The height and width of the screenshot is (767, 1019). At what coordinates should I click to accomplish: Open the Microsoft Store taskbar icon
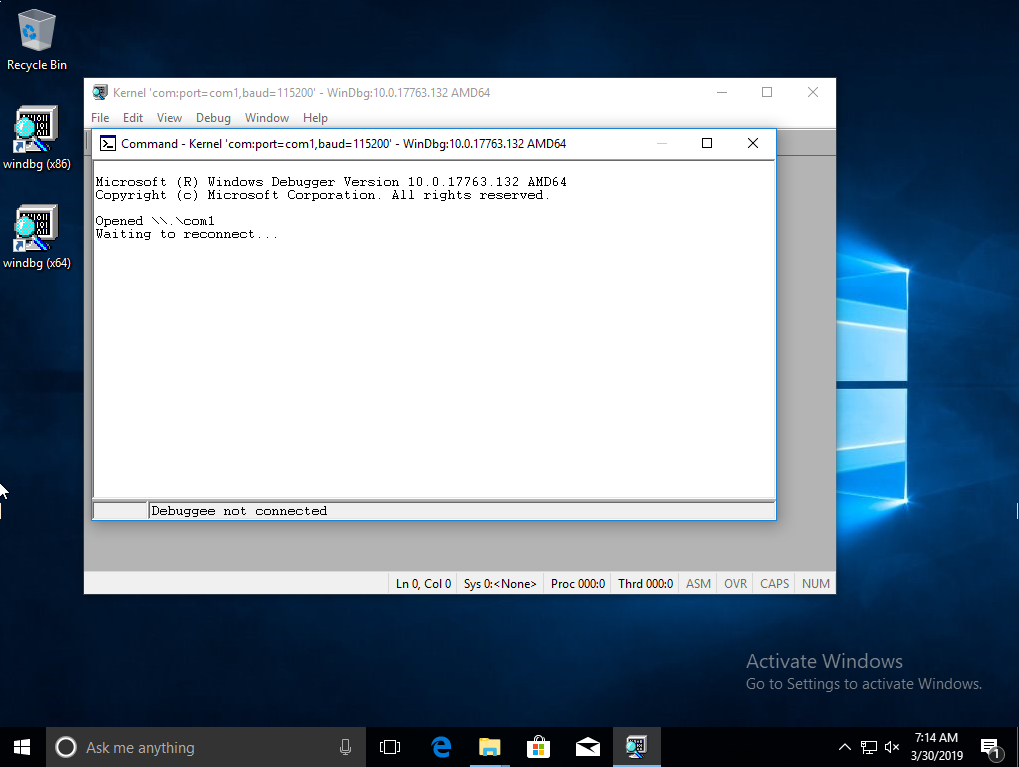coord(538,747)
